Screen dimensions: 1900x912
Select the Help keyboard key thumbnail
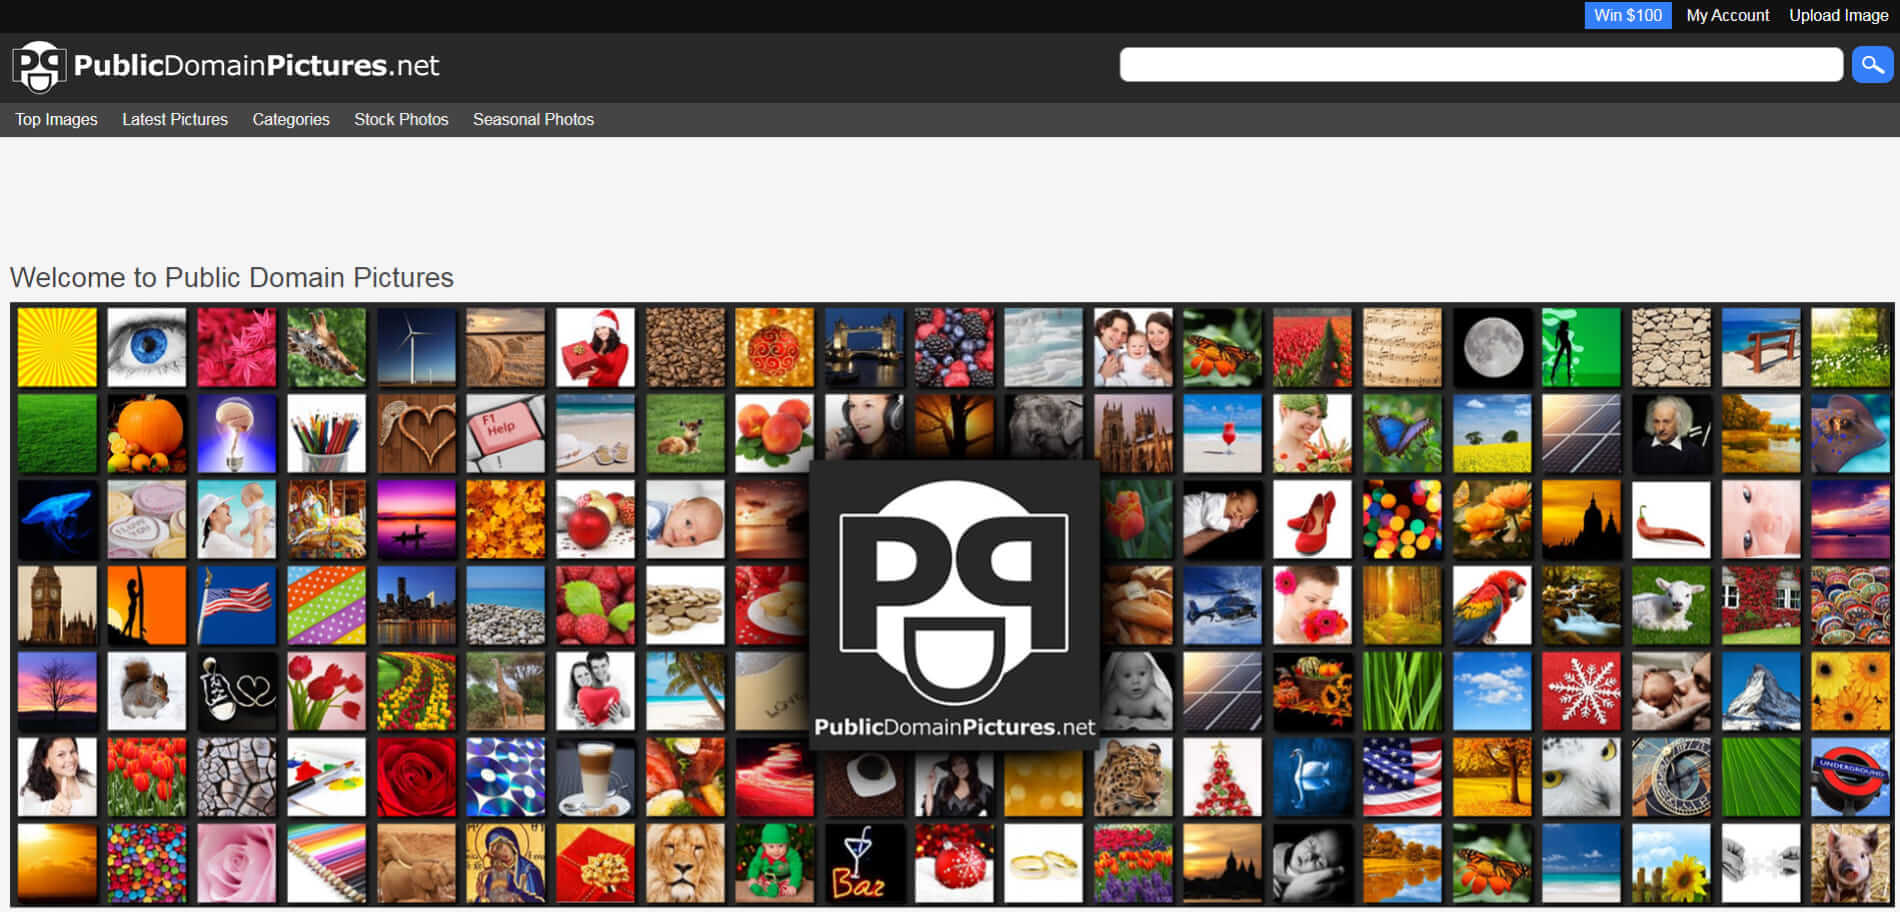505,433
